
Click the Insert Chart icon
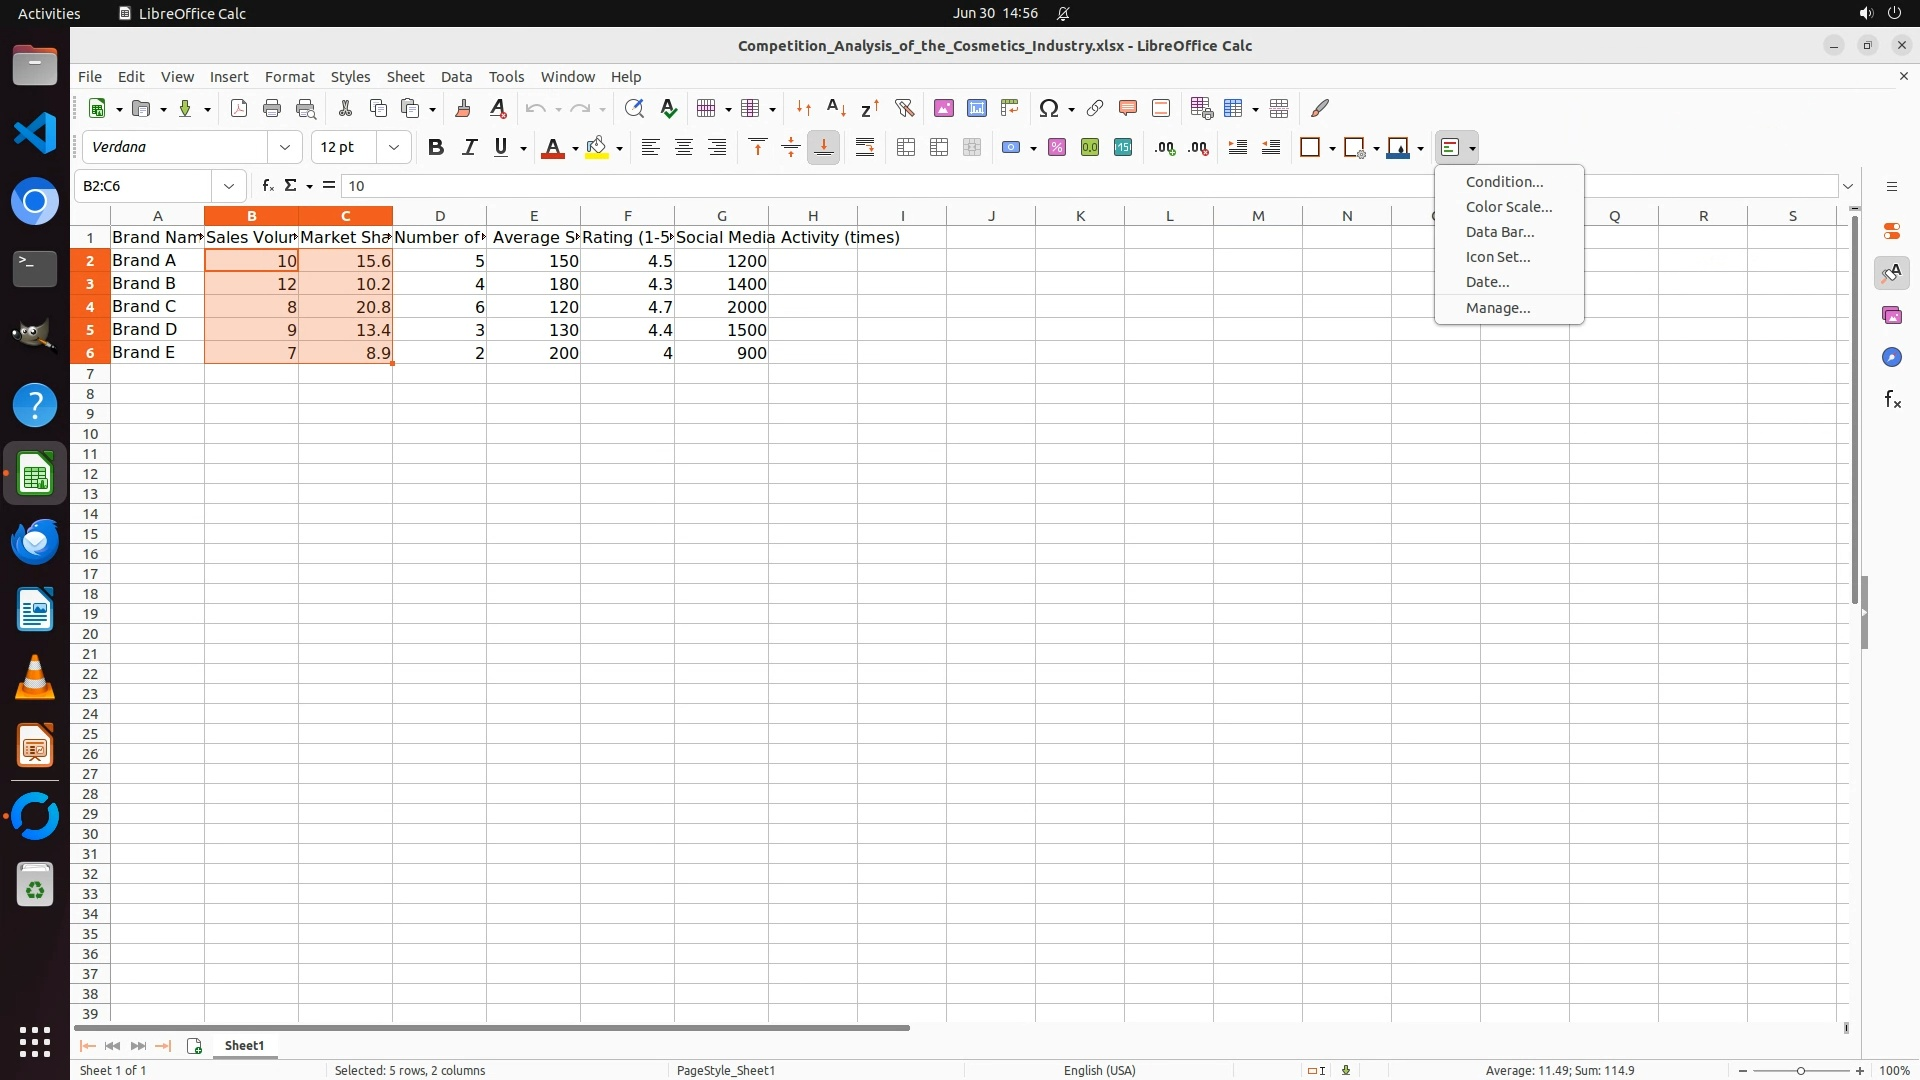click(x=976, y=108)
